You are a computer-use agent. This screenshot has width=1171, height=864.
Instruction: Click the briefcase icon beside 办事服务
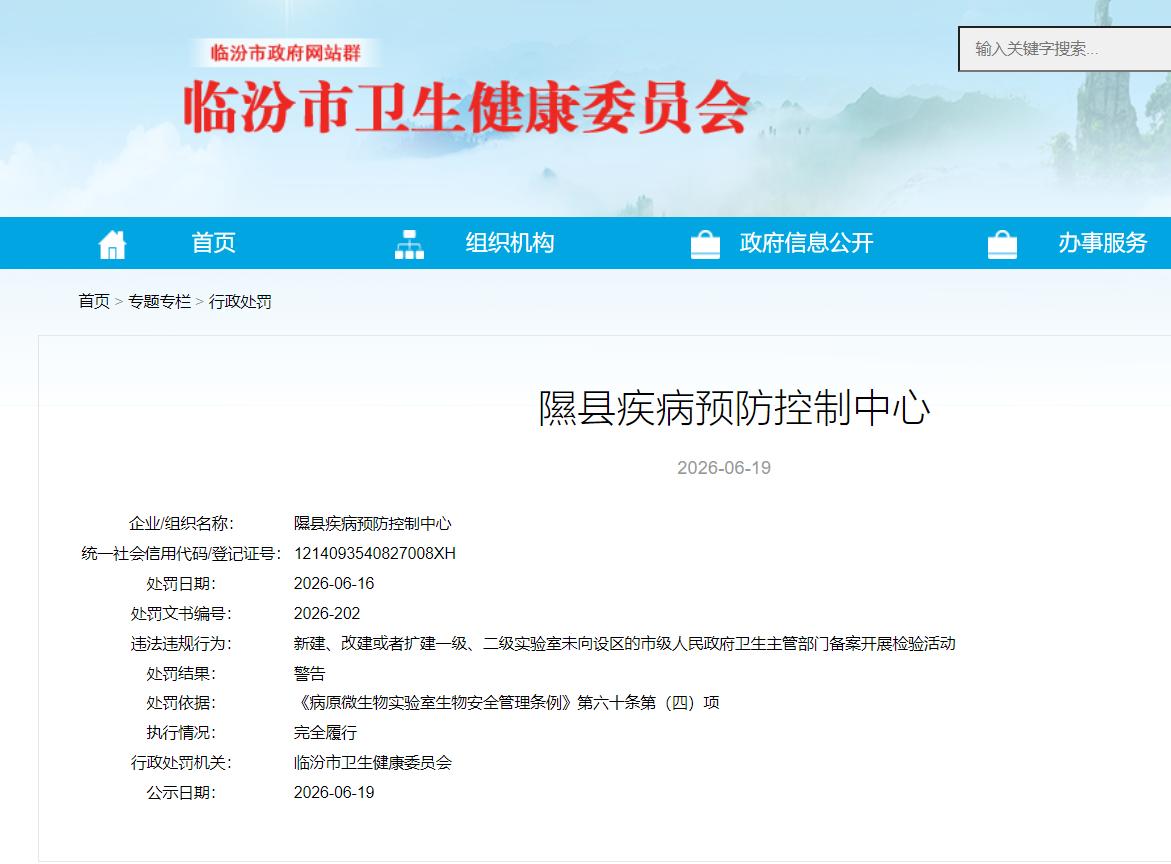[1001, 243]
